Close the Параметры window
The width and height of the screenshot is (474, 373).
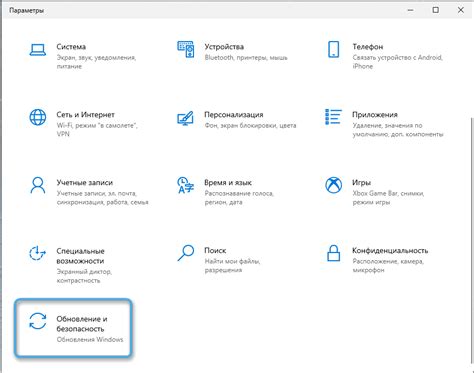461,10
